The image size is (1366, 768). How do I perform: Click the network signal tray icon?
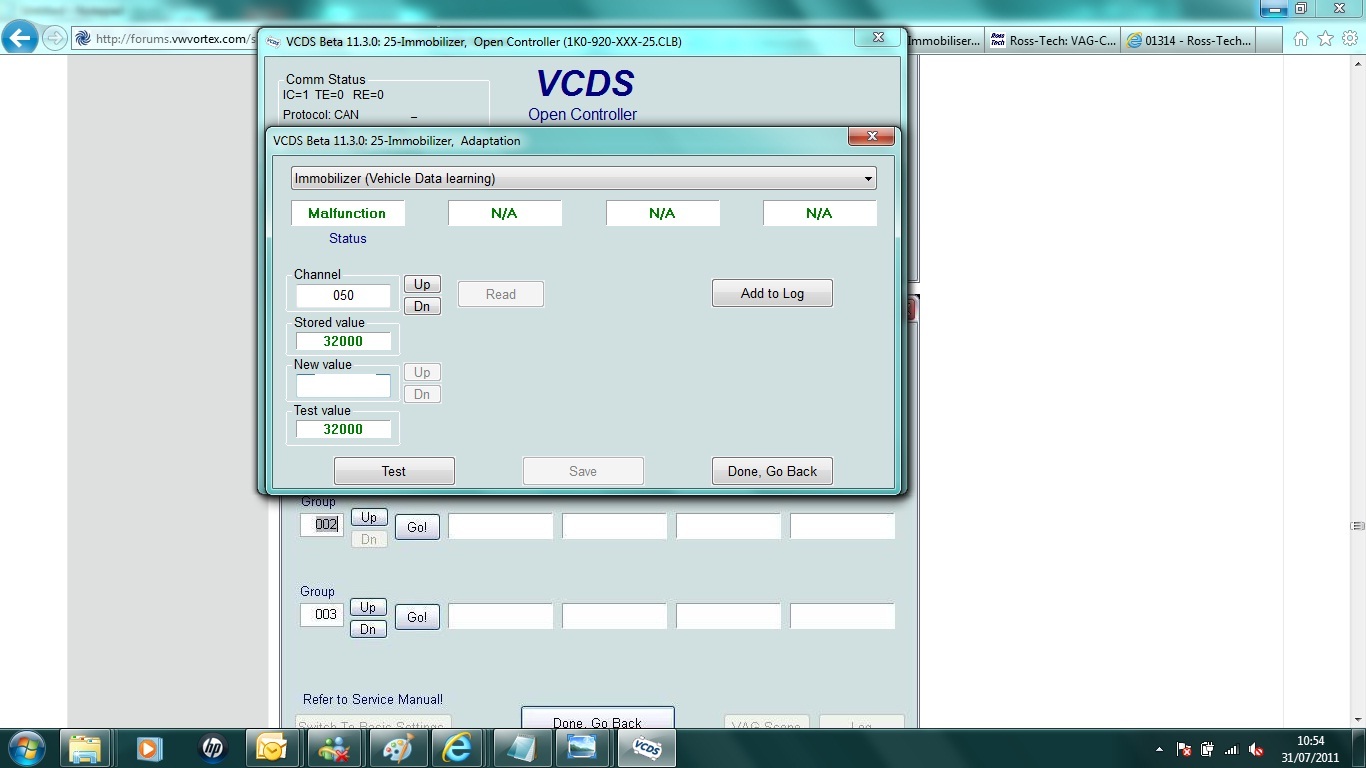click(1231, 749)
